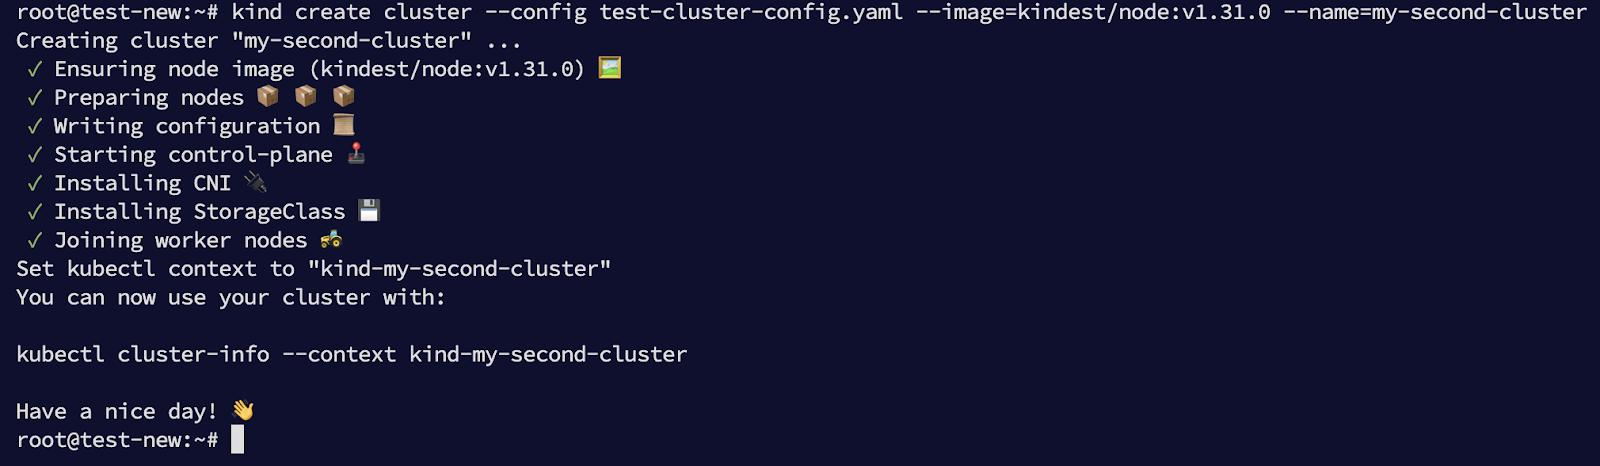Click the checkmark before Installing CNI
The height and width of the screenshot is (466, 1600).
[35, 184]
